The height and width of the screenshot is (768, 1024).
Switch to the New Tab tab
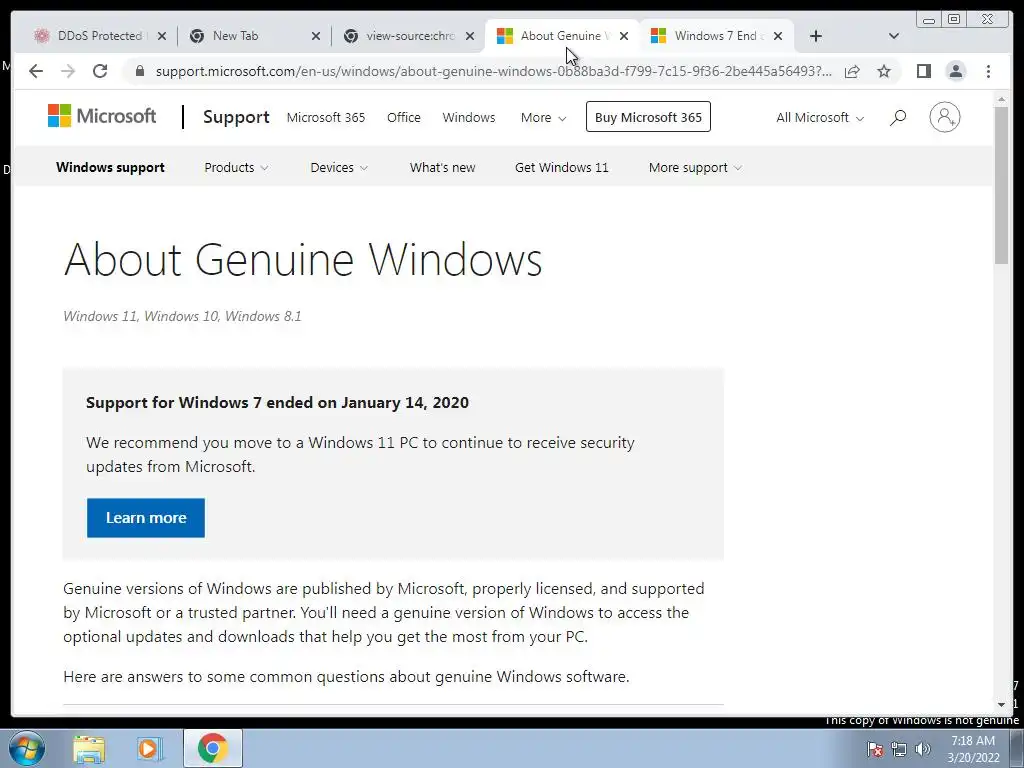pyautogui.click(x=247, y=36)
